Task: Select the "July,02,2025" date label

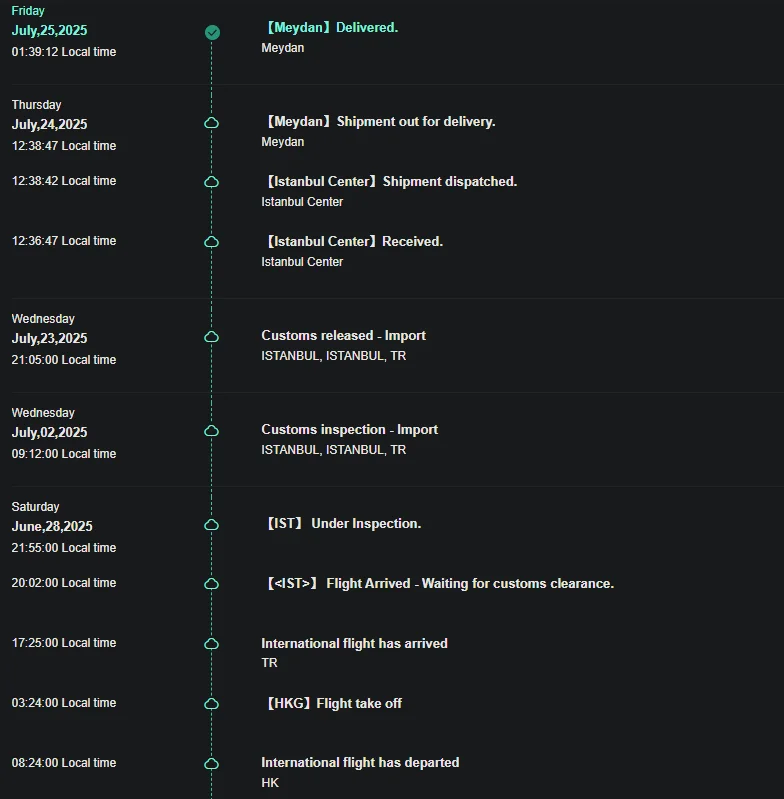Action: tap(49, 433)
